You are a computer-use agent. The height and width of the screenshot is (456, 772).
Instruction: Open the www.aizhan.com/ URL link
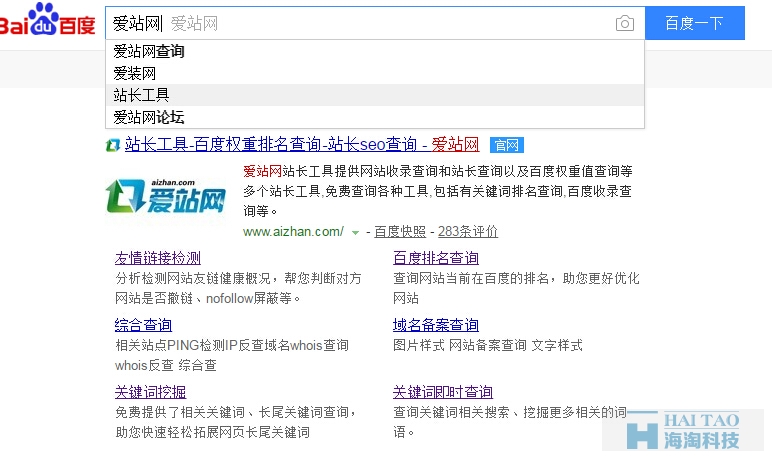293,231
